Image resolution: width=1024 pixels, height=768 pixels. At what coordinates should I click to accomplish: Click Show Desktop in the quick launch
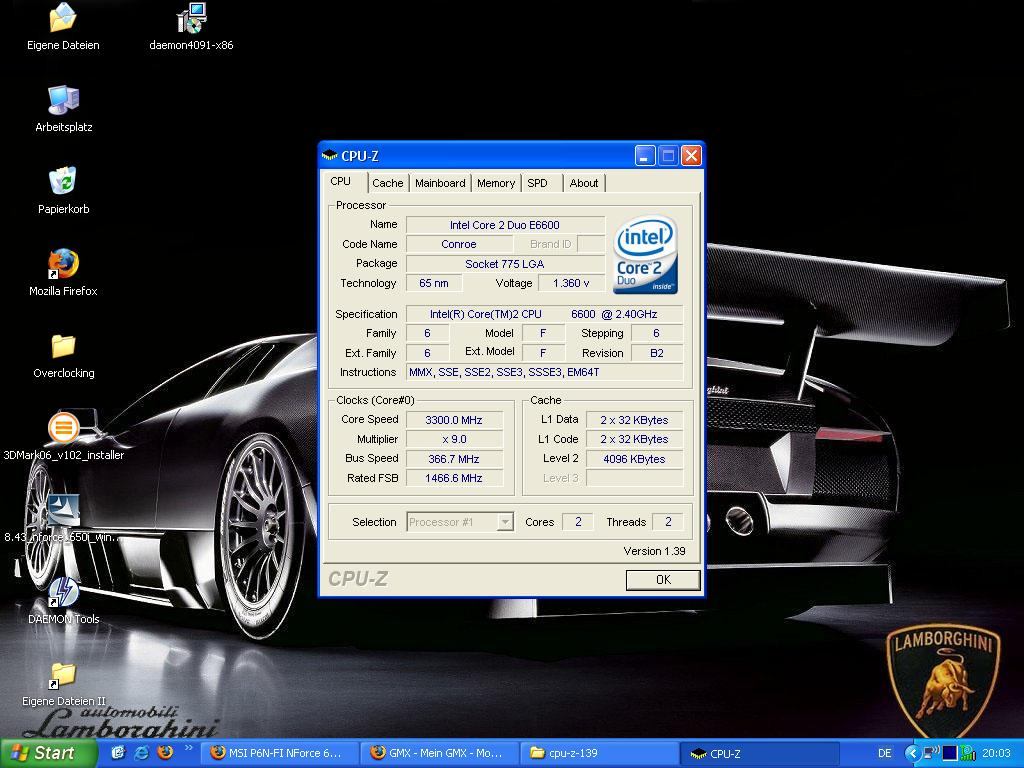[118, 752]
